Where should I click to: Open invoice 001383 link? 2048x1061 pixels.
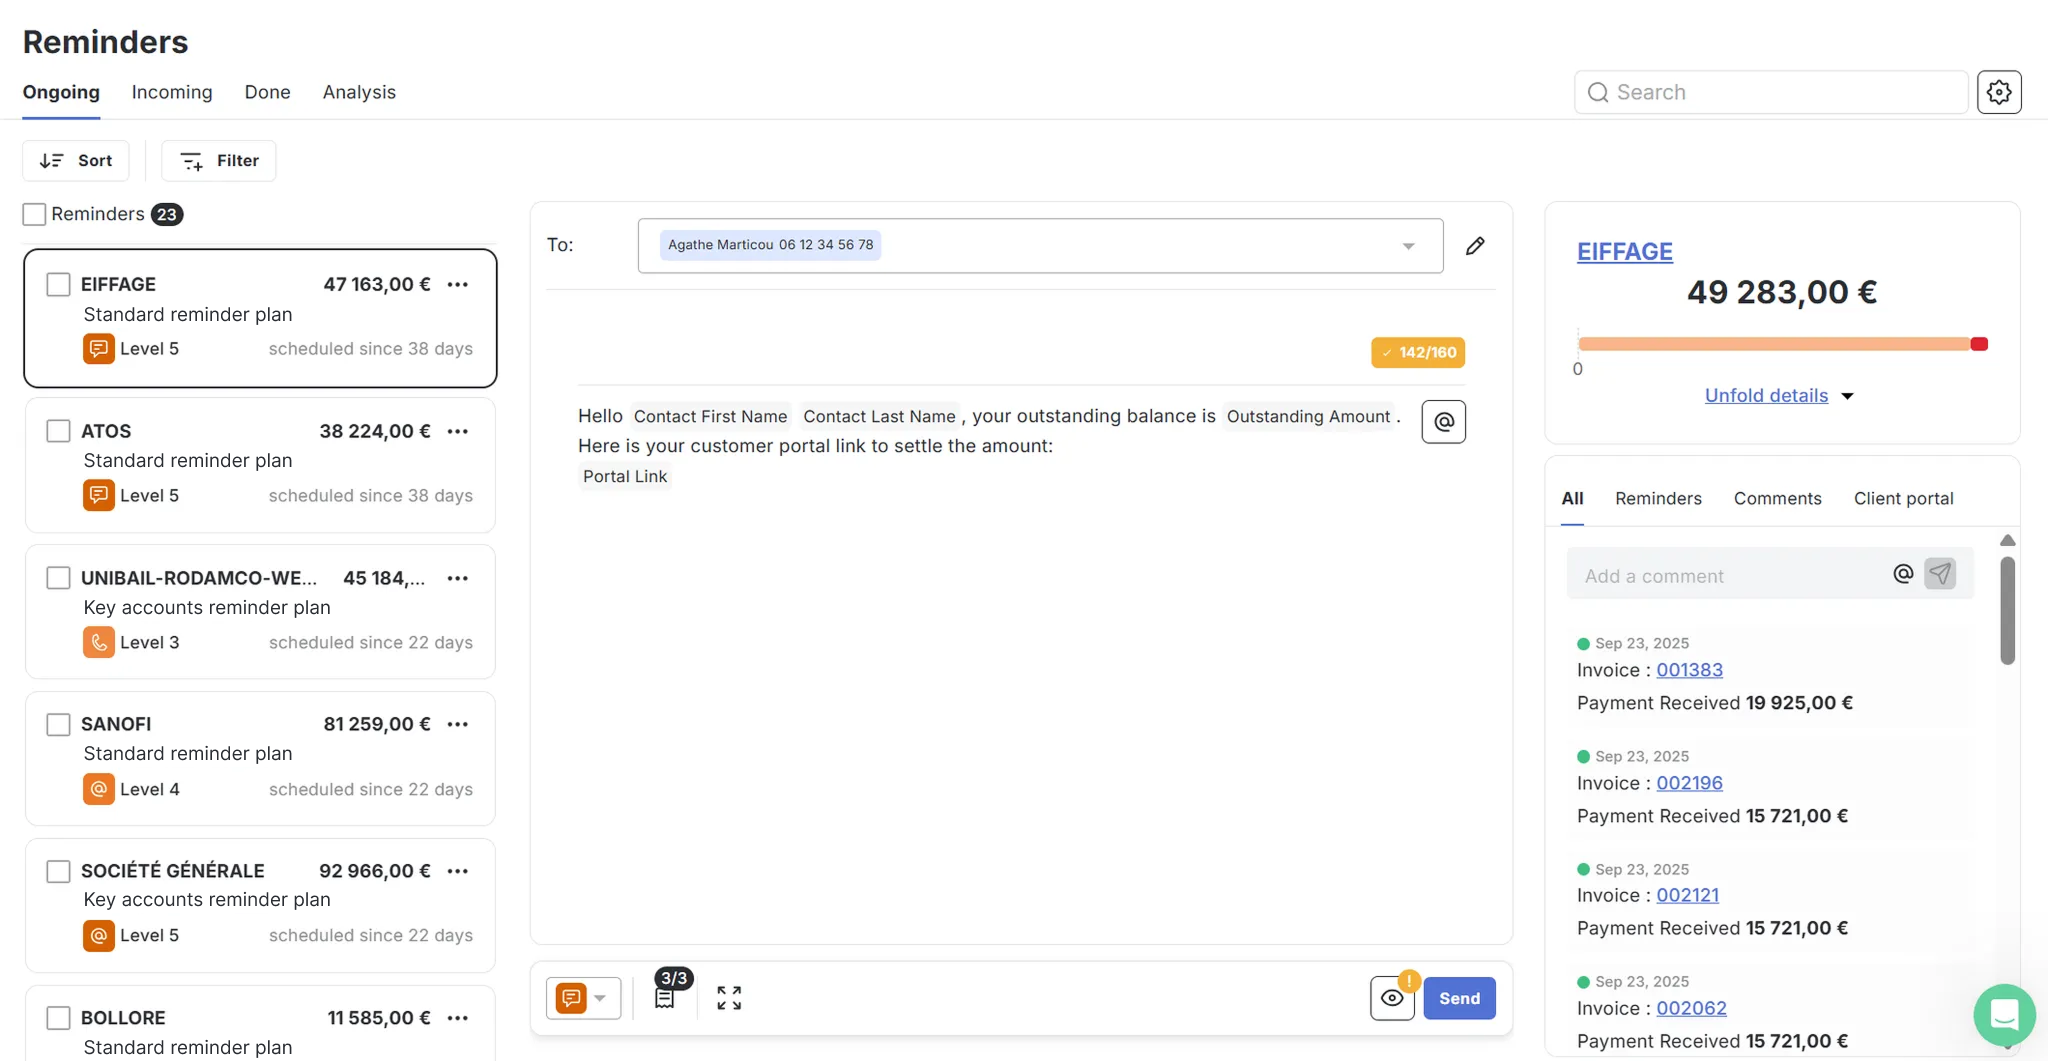(x=1689, y=670)
